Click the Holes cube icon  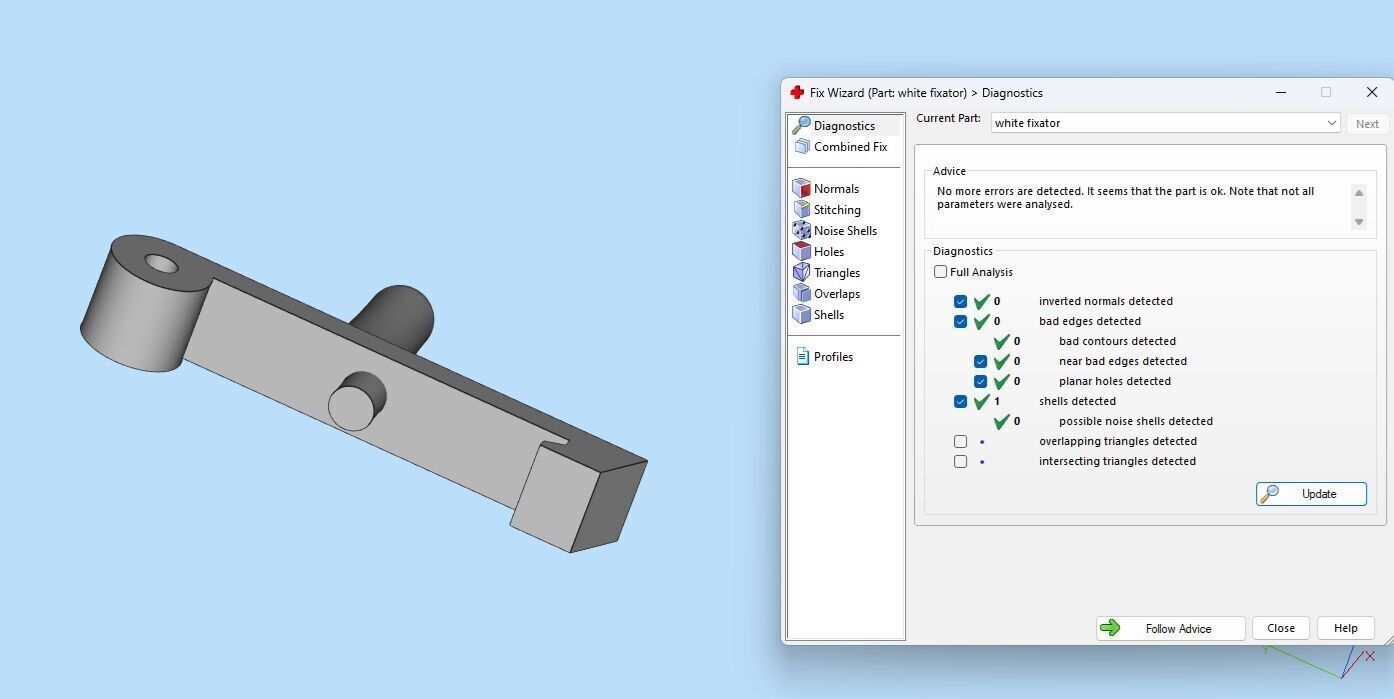click(801, 251)
